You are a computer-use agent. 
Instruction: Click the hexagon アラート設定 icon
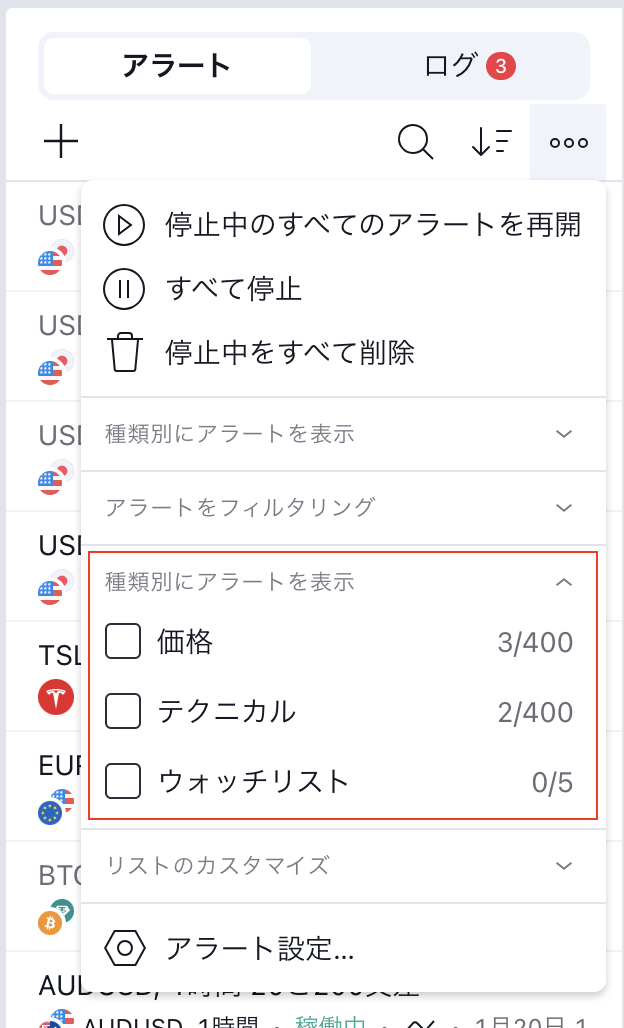[x=124, y=948]
